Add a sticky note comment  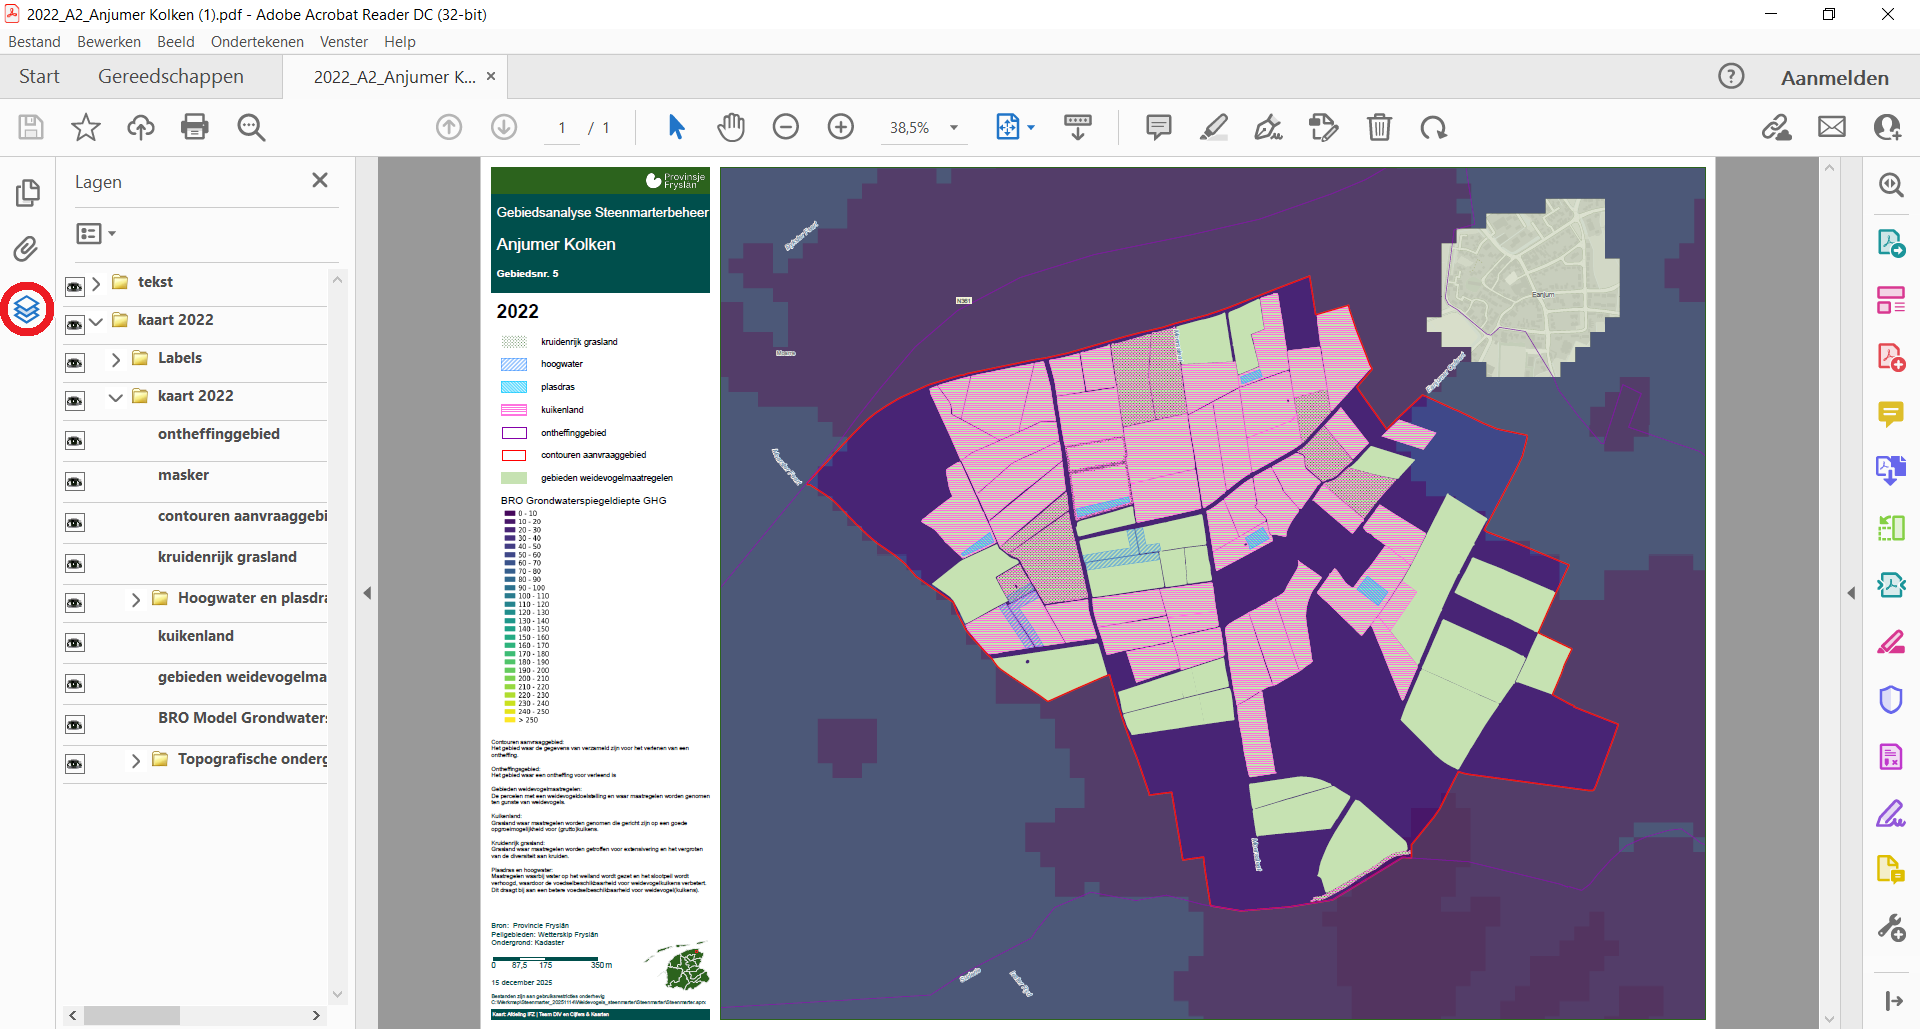(x=1158, y=127)
